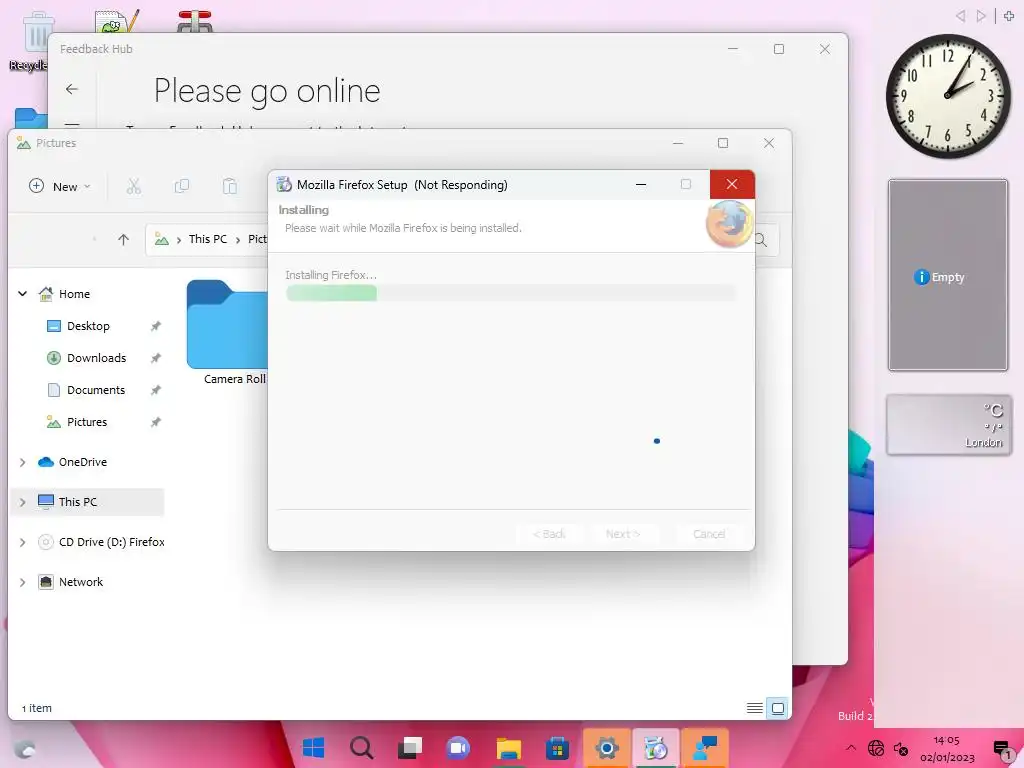Image resolution: width=1024 pixels, height=768 pixels.
Task: Switch to large icons view button
Action: 778,708
